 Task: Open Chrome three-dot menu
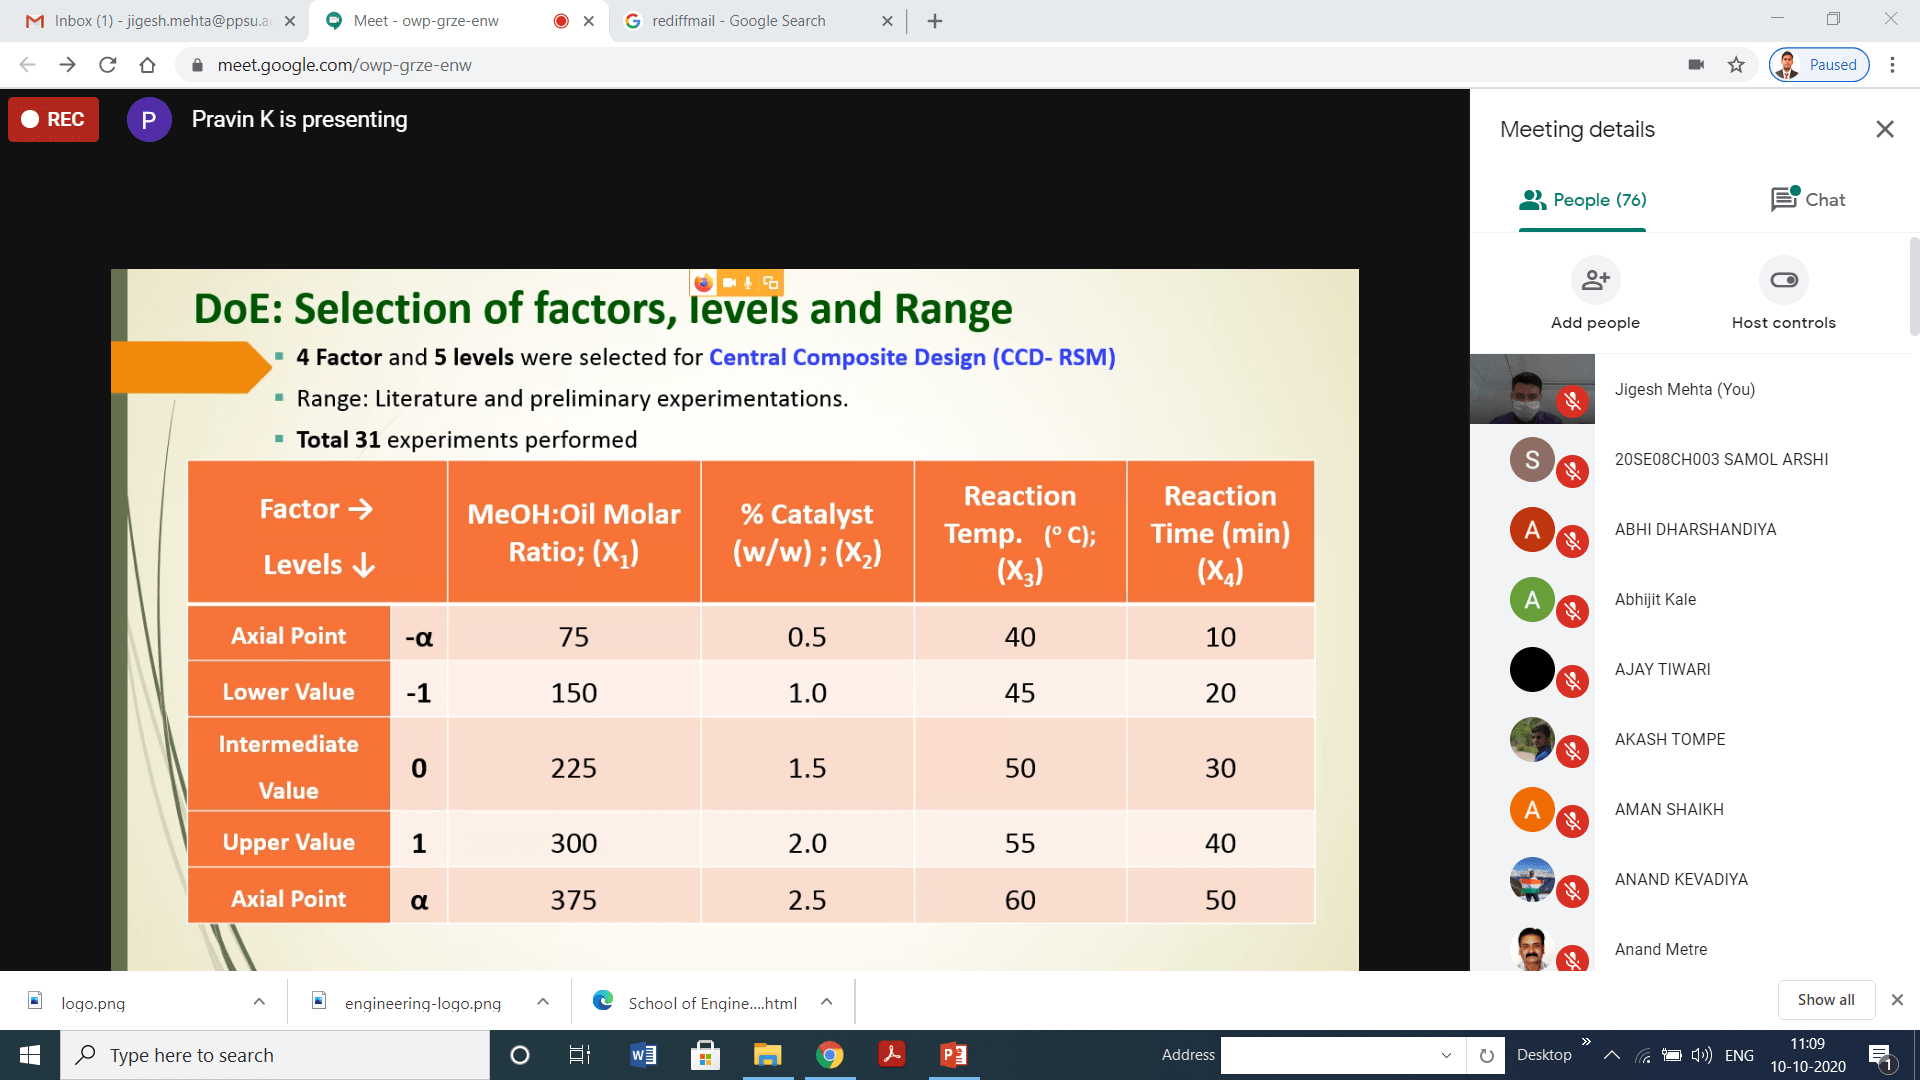pyautogui.click(x=1892, y=65)
